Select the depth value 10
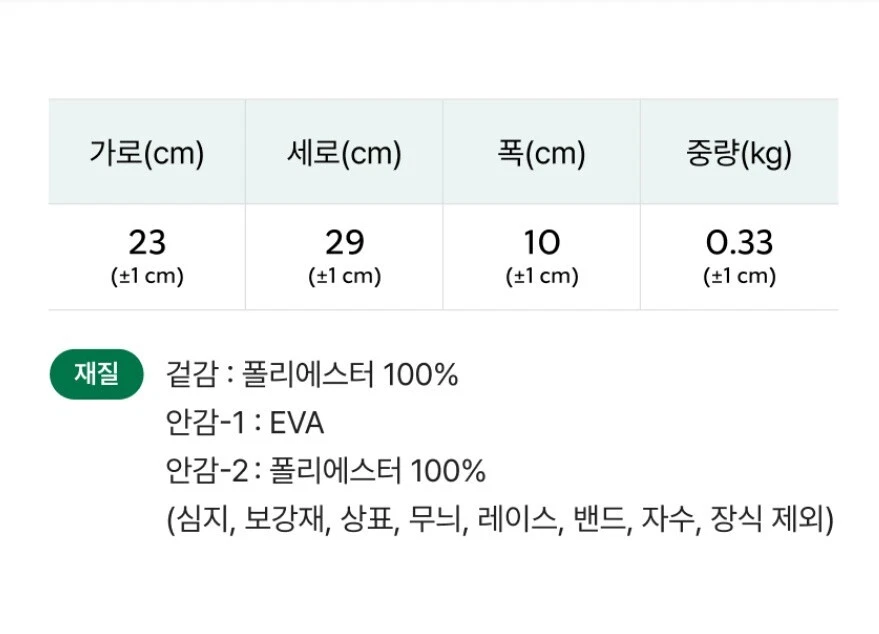The height and width of the screenshot is (634, 879). coord(541,242)
